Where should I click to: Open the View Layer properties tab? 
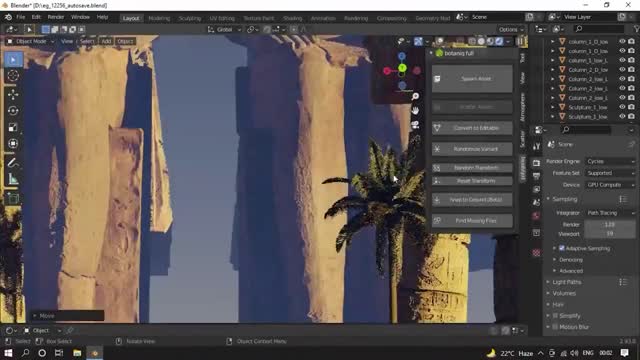pos(536,189)
